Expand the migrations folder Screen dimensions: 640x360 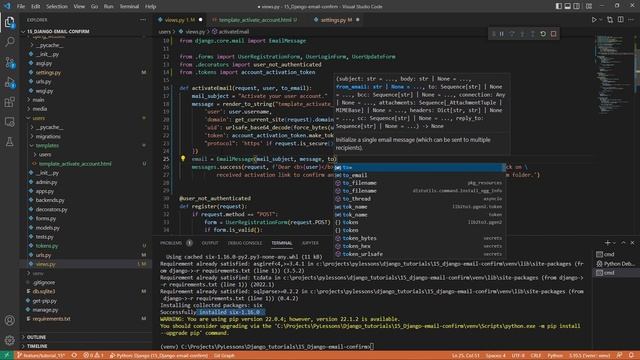(48, 136)
